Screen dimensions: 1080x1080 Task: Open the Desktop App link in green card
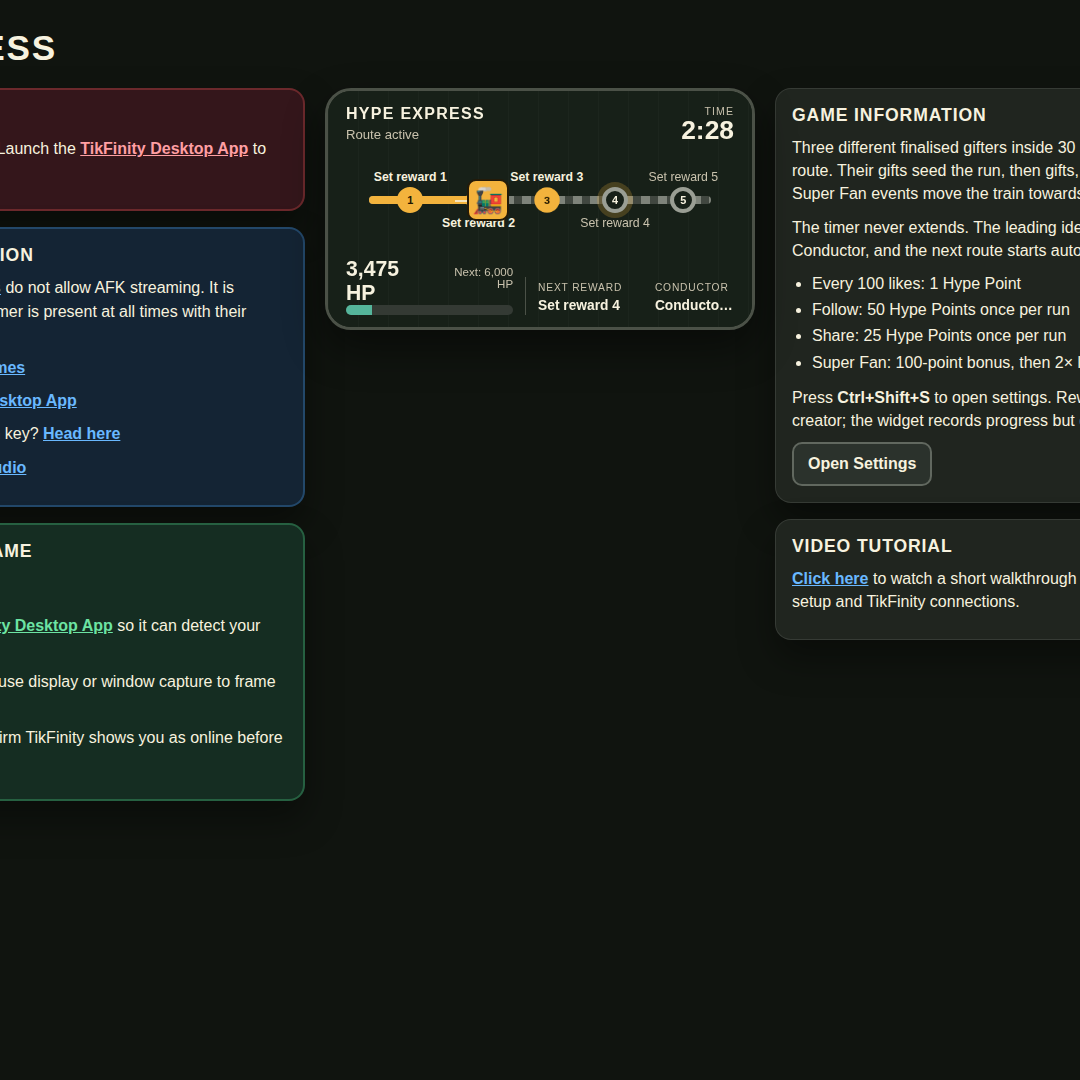pyautogui.click(x=56, y=625)
